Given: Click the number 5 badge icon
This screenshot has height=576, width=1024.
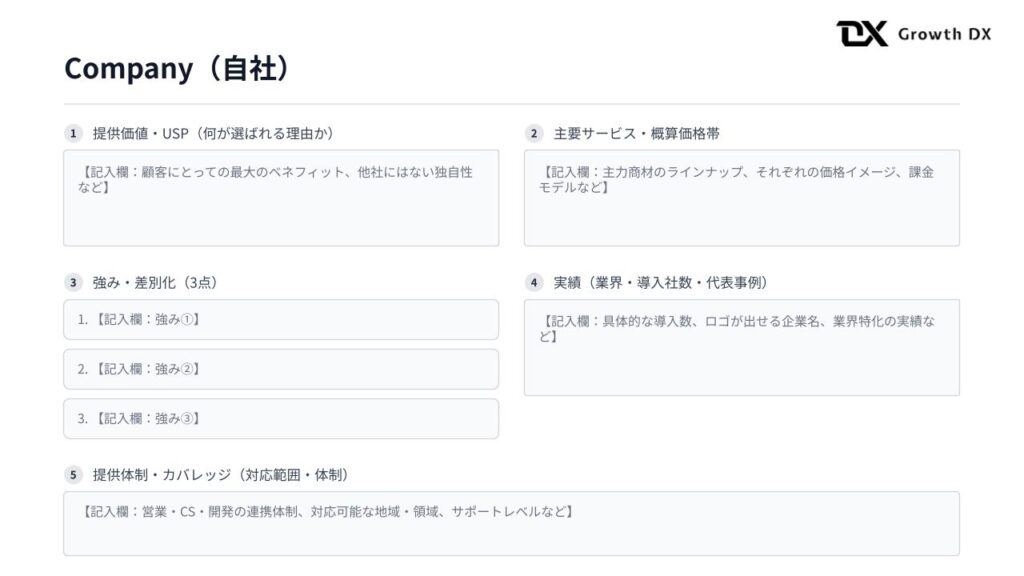Looking at the screenshot, I should tap(73, 475).
